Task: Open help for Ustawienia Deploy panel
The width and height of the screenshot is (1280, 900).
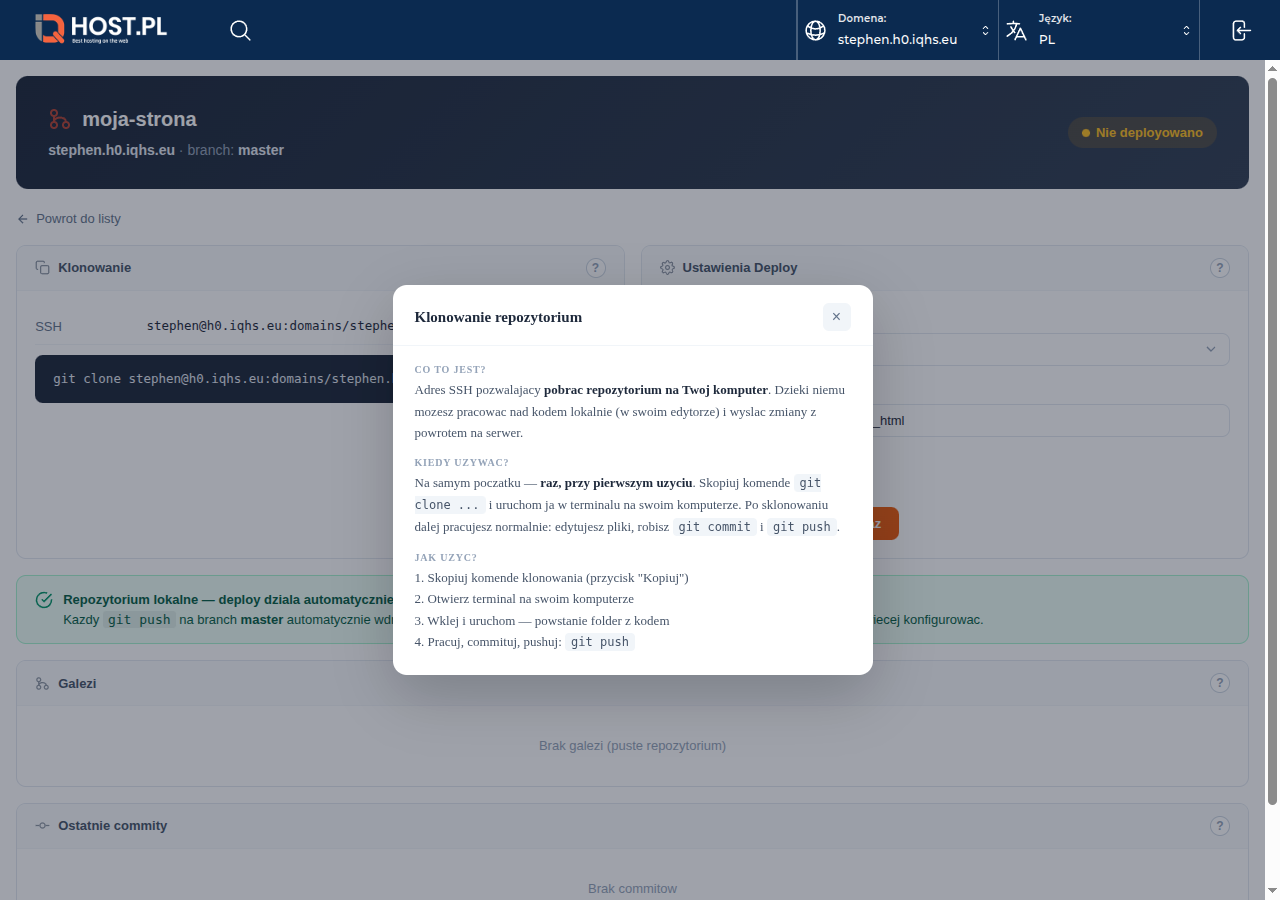Action: (x=1219, y=268)
